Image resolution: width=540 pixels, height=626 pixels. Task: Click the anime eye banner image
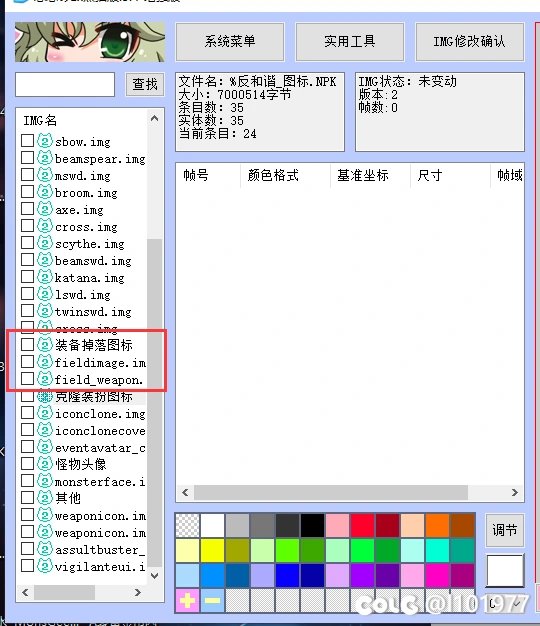click(x=90, y=42)
